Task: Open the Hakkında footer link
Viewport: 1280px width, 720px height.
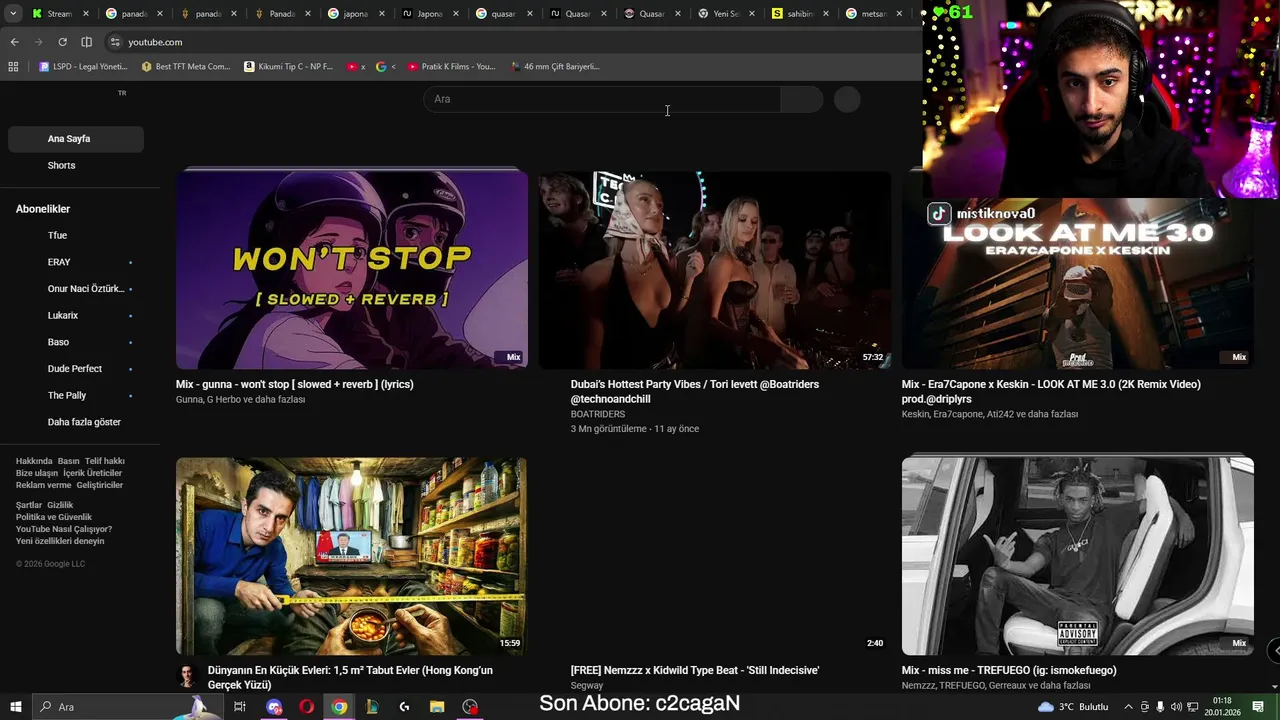Action: pos(34,461)
